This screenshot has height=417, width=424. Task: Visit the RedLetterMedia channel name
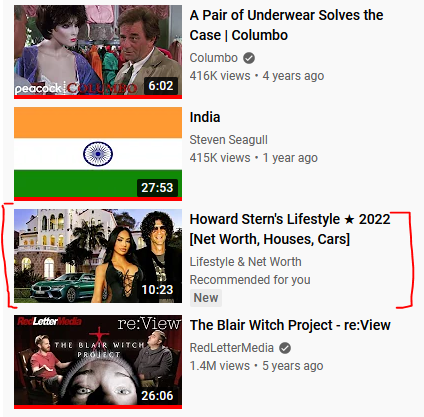pos(231,348)
